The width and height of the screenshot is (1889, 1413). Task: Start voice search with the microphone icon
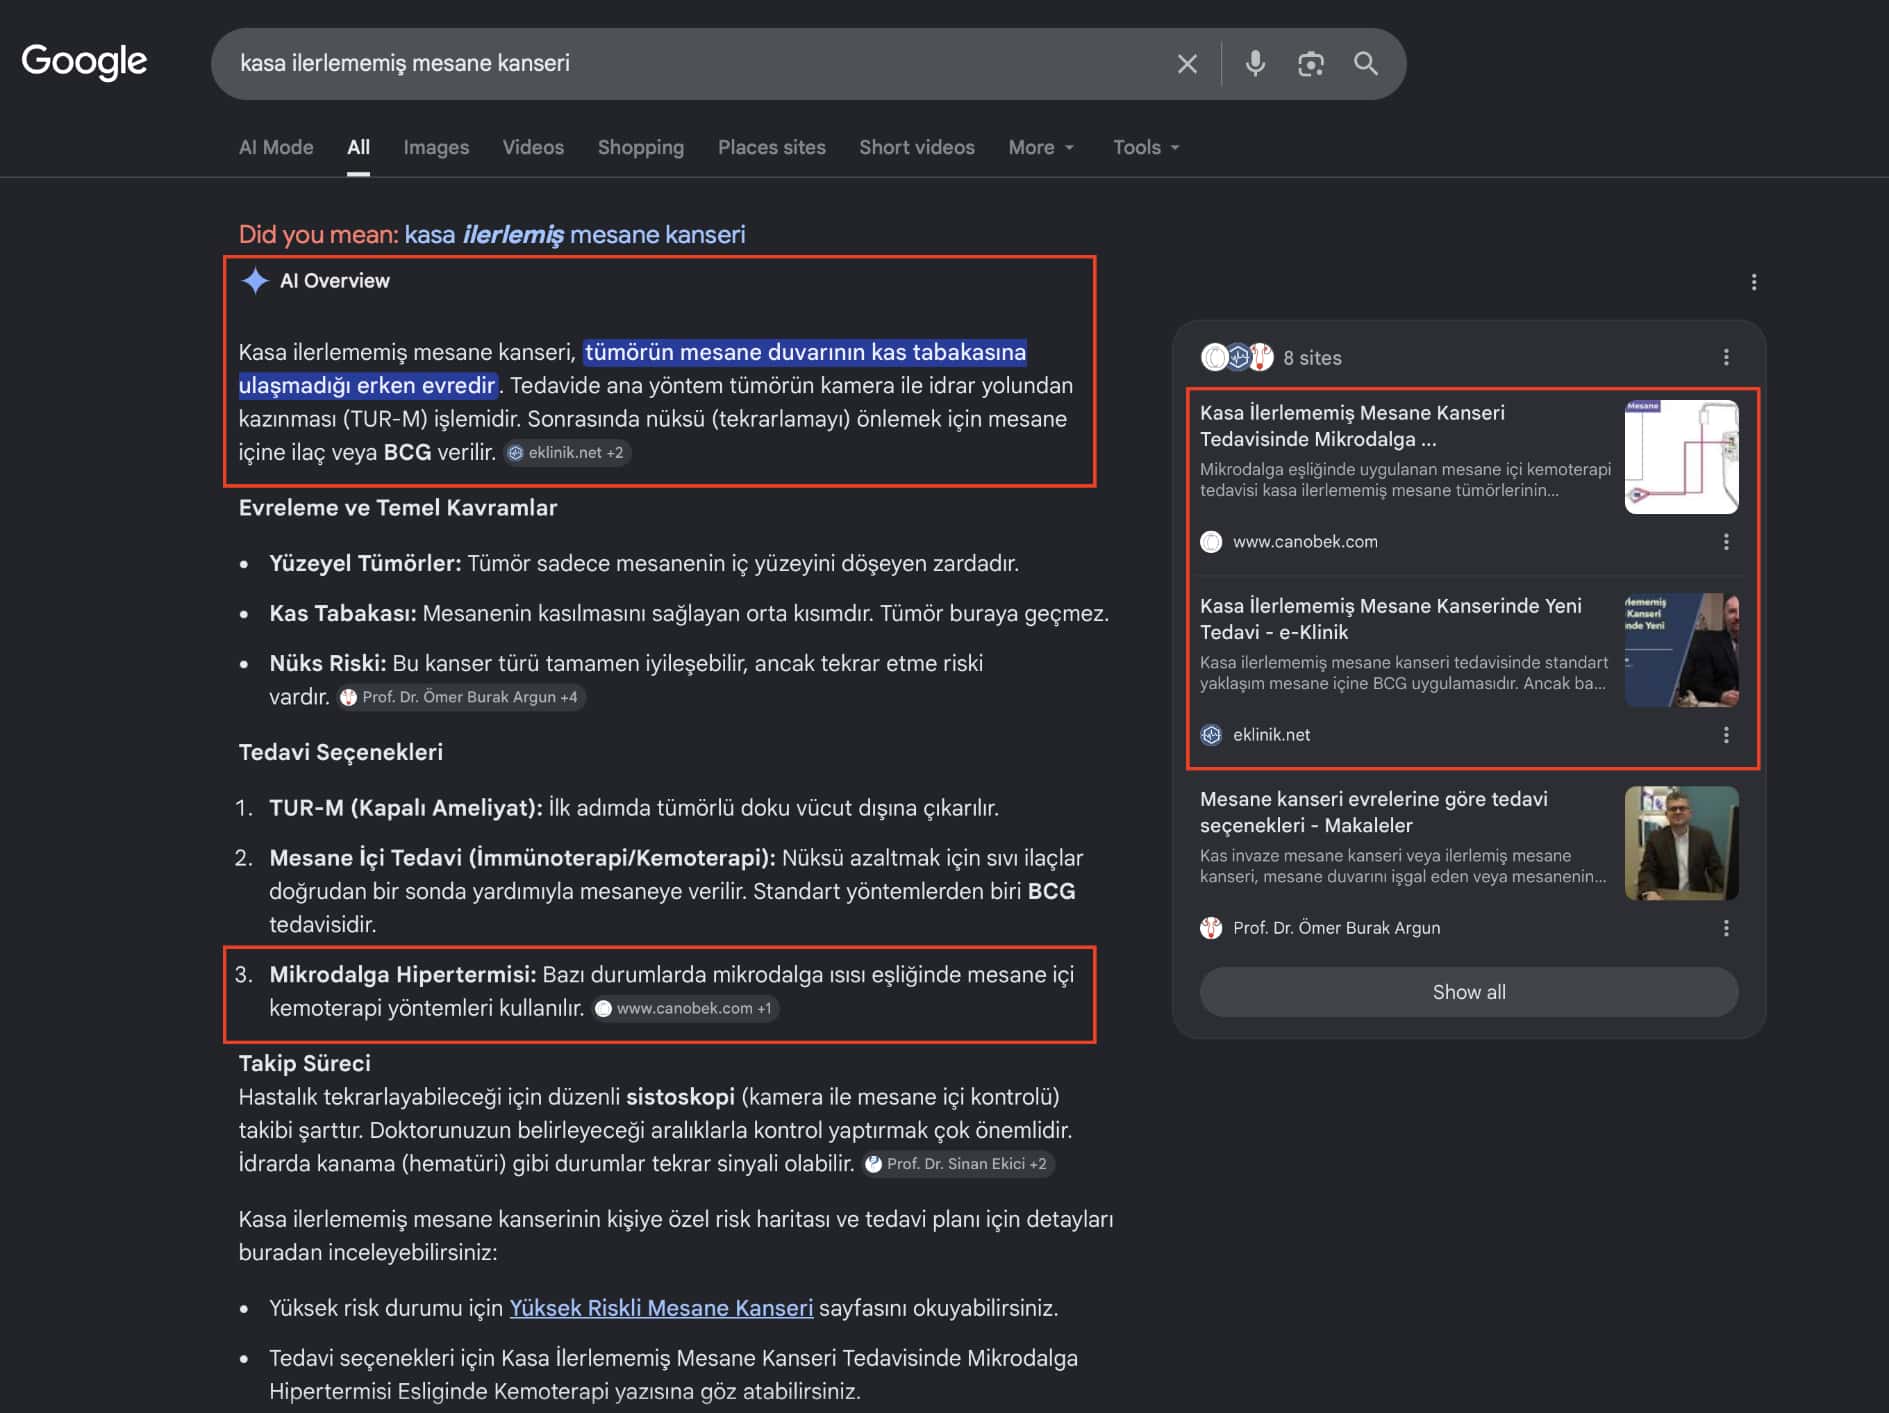point(1255,64)
